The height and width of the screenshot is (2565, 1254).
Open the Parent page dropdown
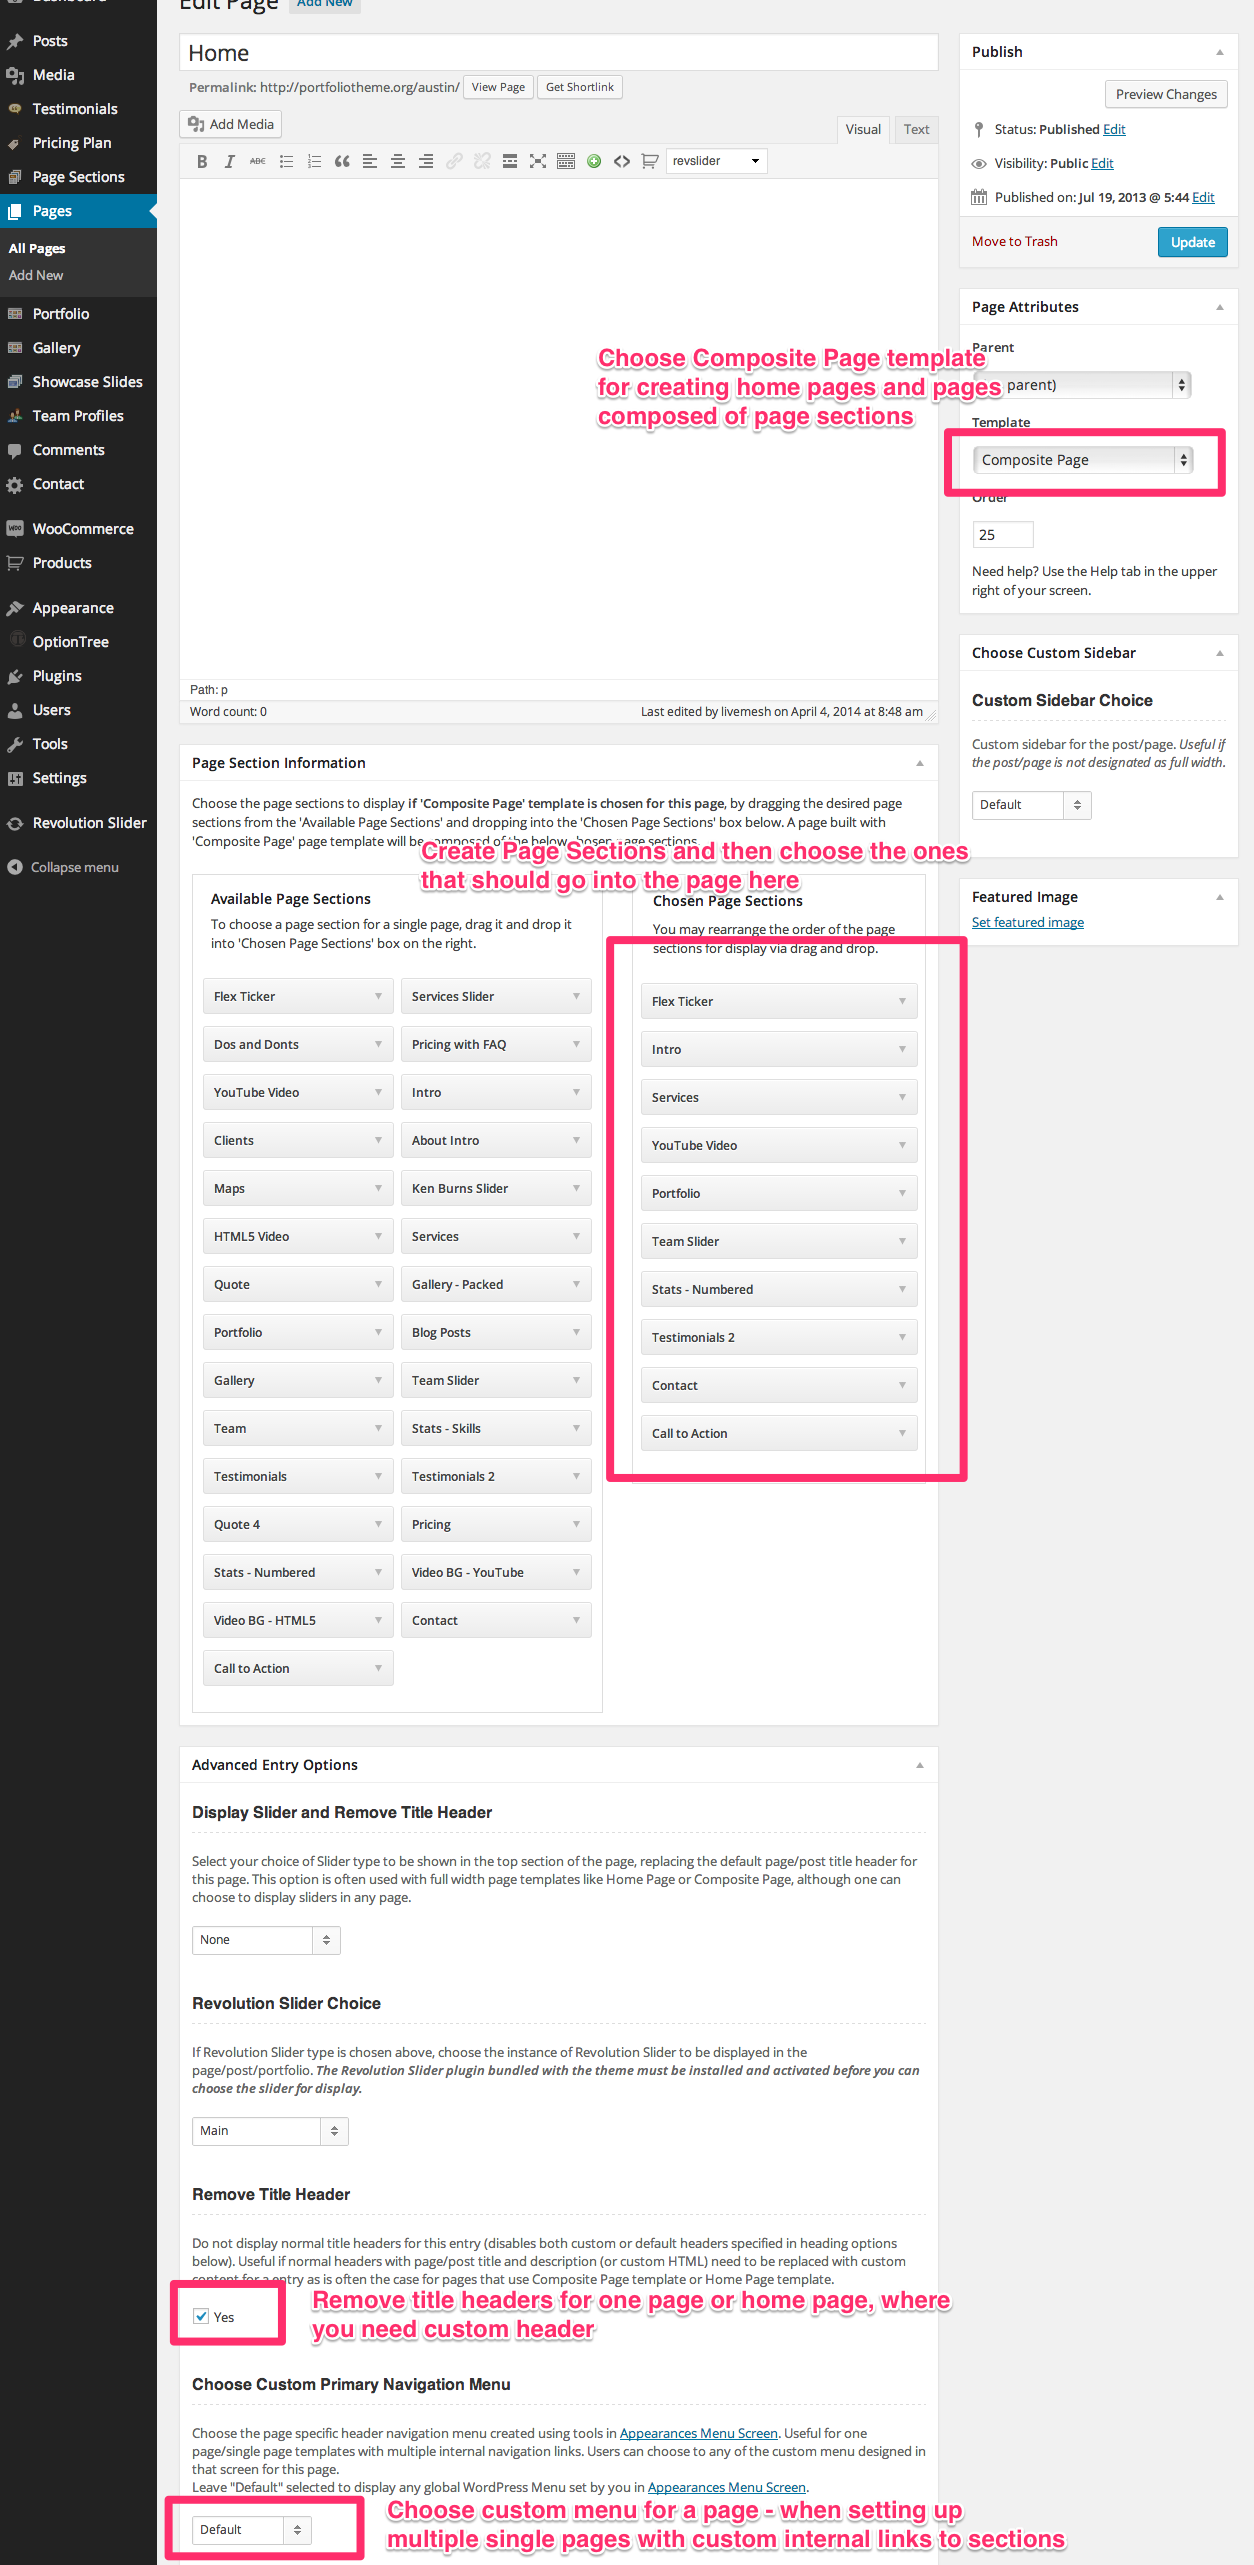click(1082, 385)
